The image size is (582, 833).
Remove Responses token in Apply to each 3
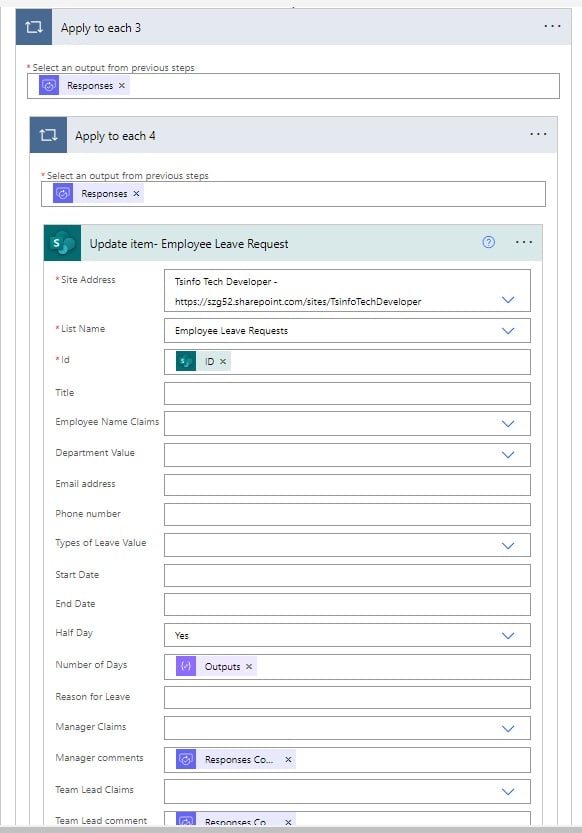coord(122,86)
